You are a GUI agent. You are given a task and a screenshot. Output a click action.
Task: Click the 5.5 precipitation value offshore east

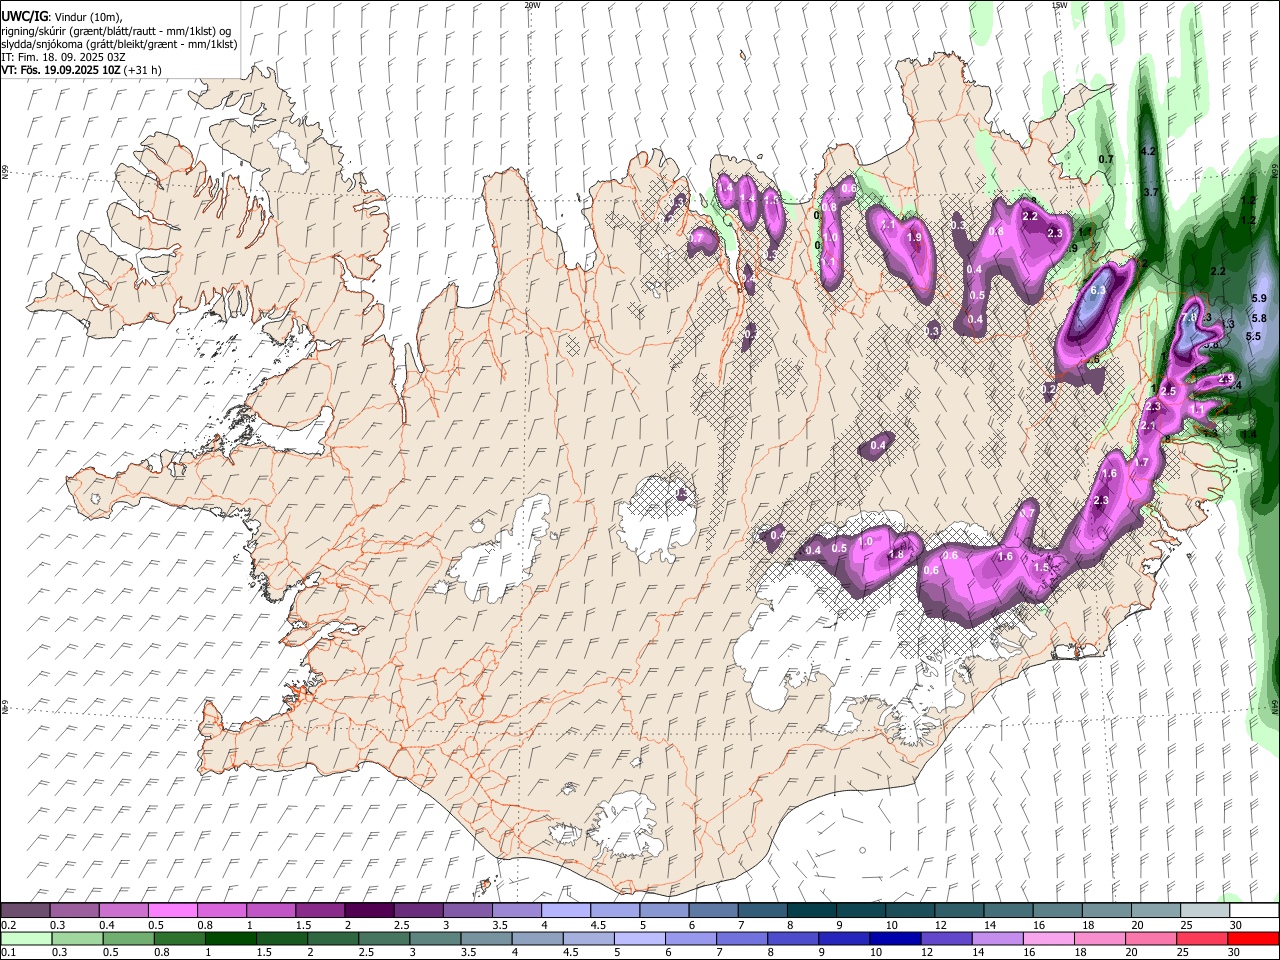point(1253,336)
